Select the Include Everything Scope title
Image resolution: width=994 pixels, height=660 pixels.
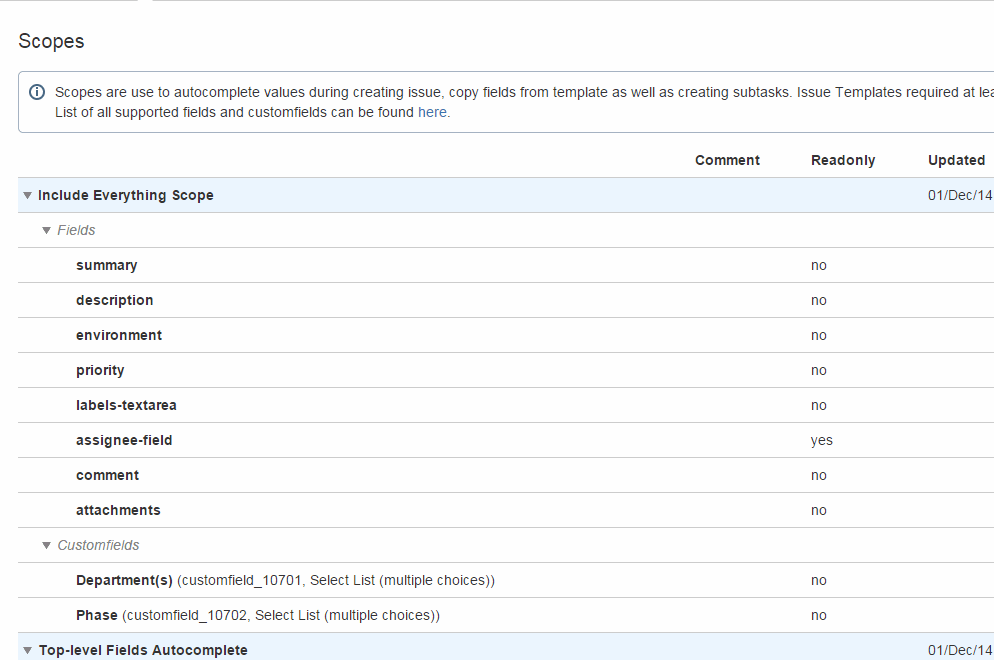126,195
